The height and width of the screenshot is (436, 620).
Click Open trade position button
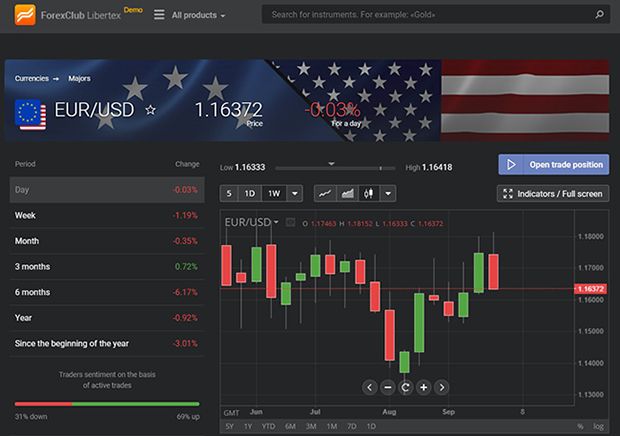(x=553, y=164)
